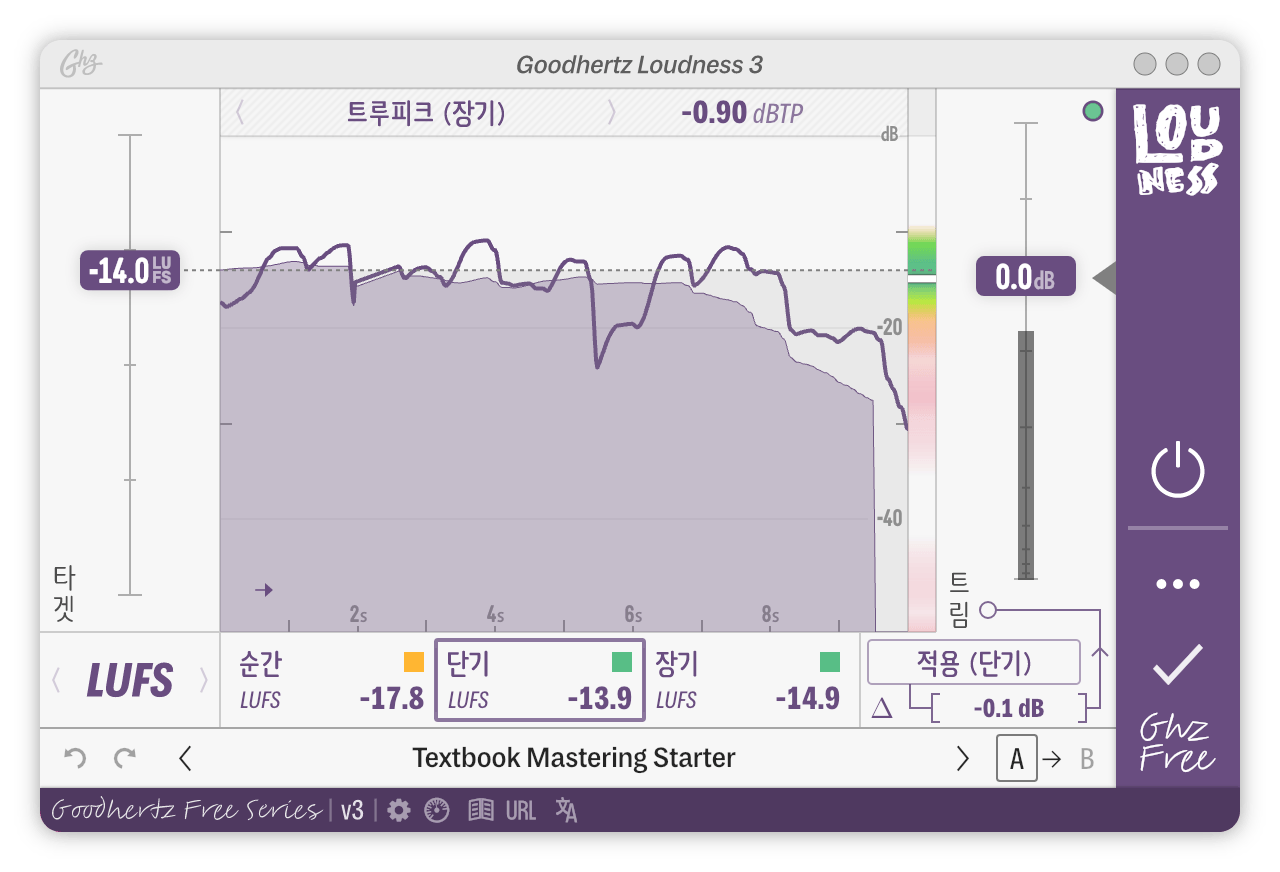
Task: Click the language translation icon
Action: (566, 810)
